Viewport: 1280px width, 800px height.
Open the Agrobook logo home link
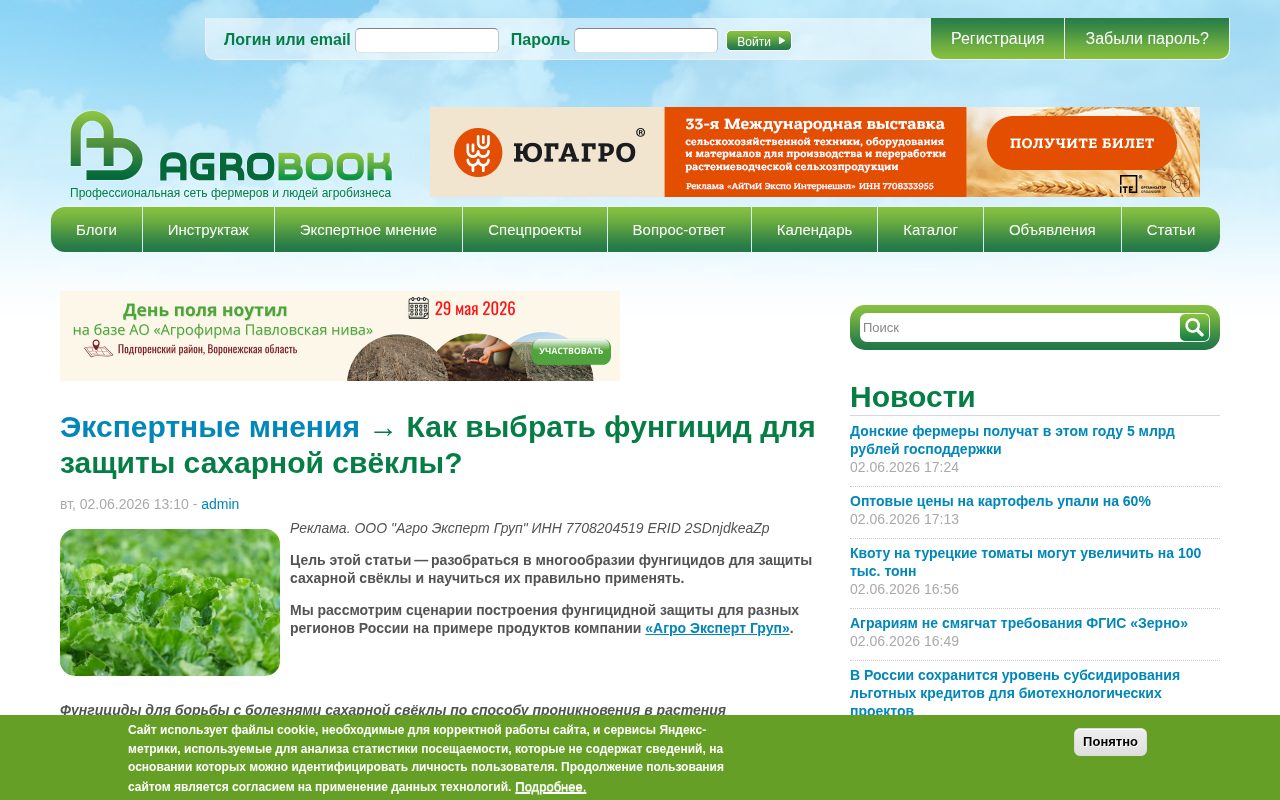(x=231, y=147)
